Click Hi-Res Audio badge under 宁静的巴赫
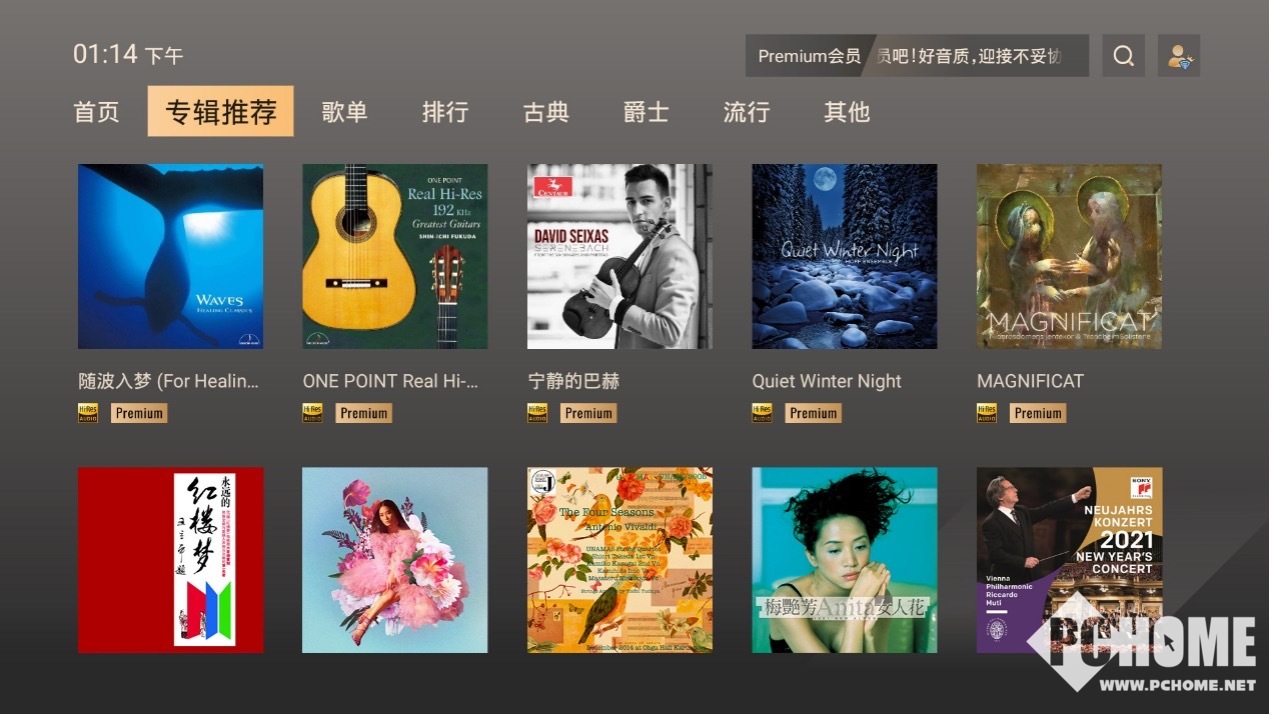This screenshot has height=715, width=1274. pos(538,413)
